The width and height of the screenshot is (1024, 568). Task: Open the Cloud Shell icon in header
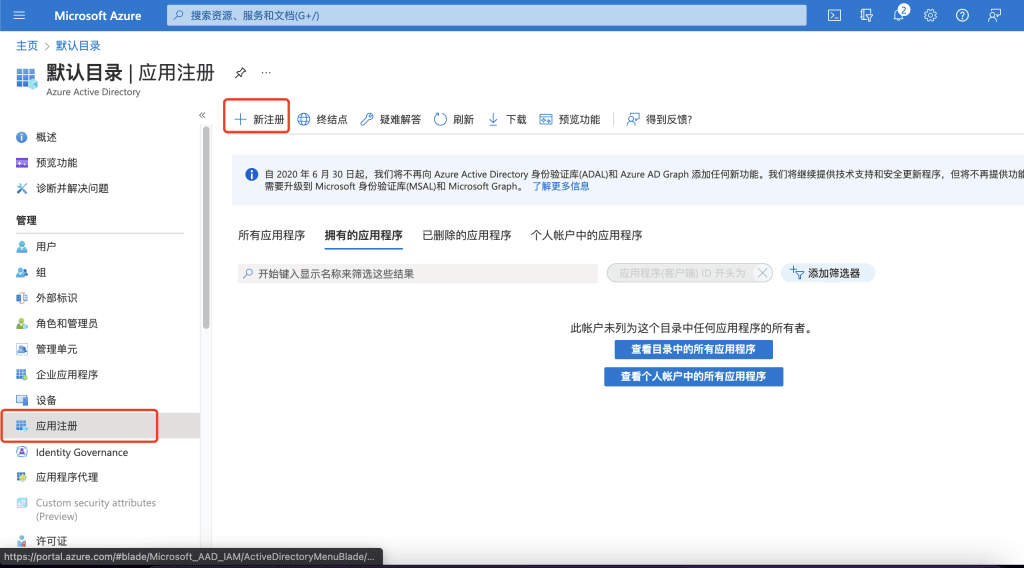pos(834,15)
